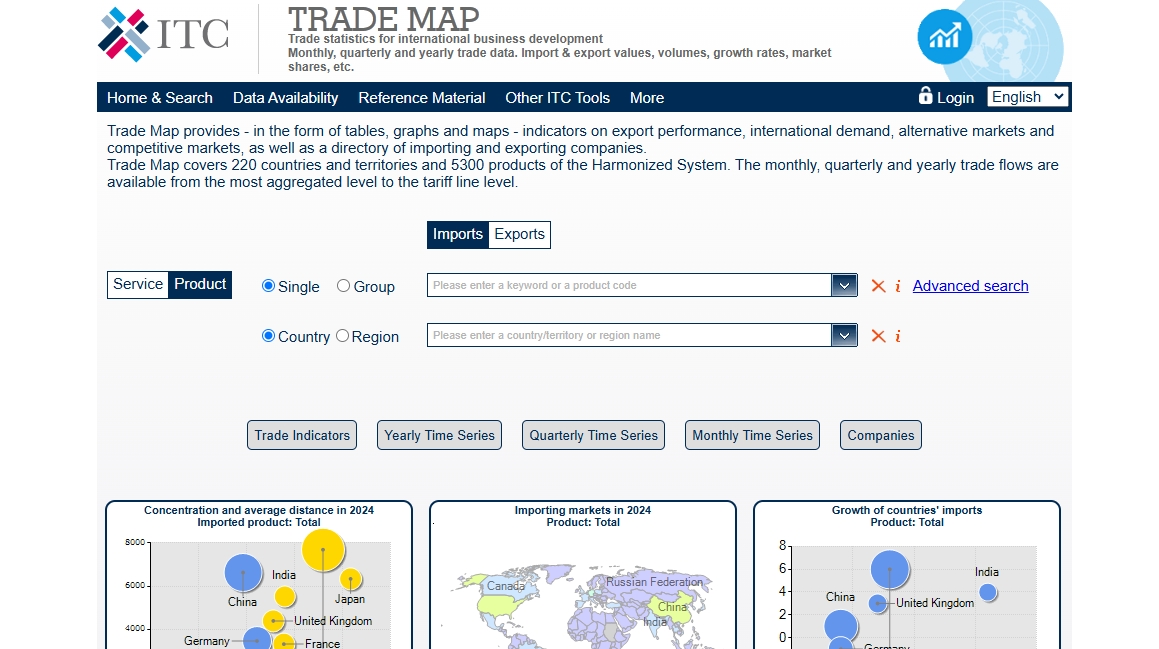The height and width of the screenshot is (649, 1159).
Task: Click the 'Growth of countries' imports' chart title
Action: (907, 510)
